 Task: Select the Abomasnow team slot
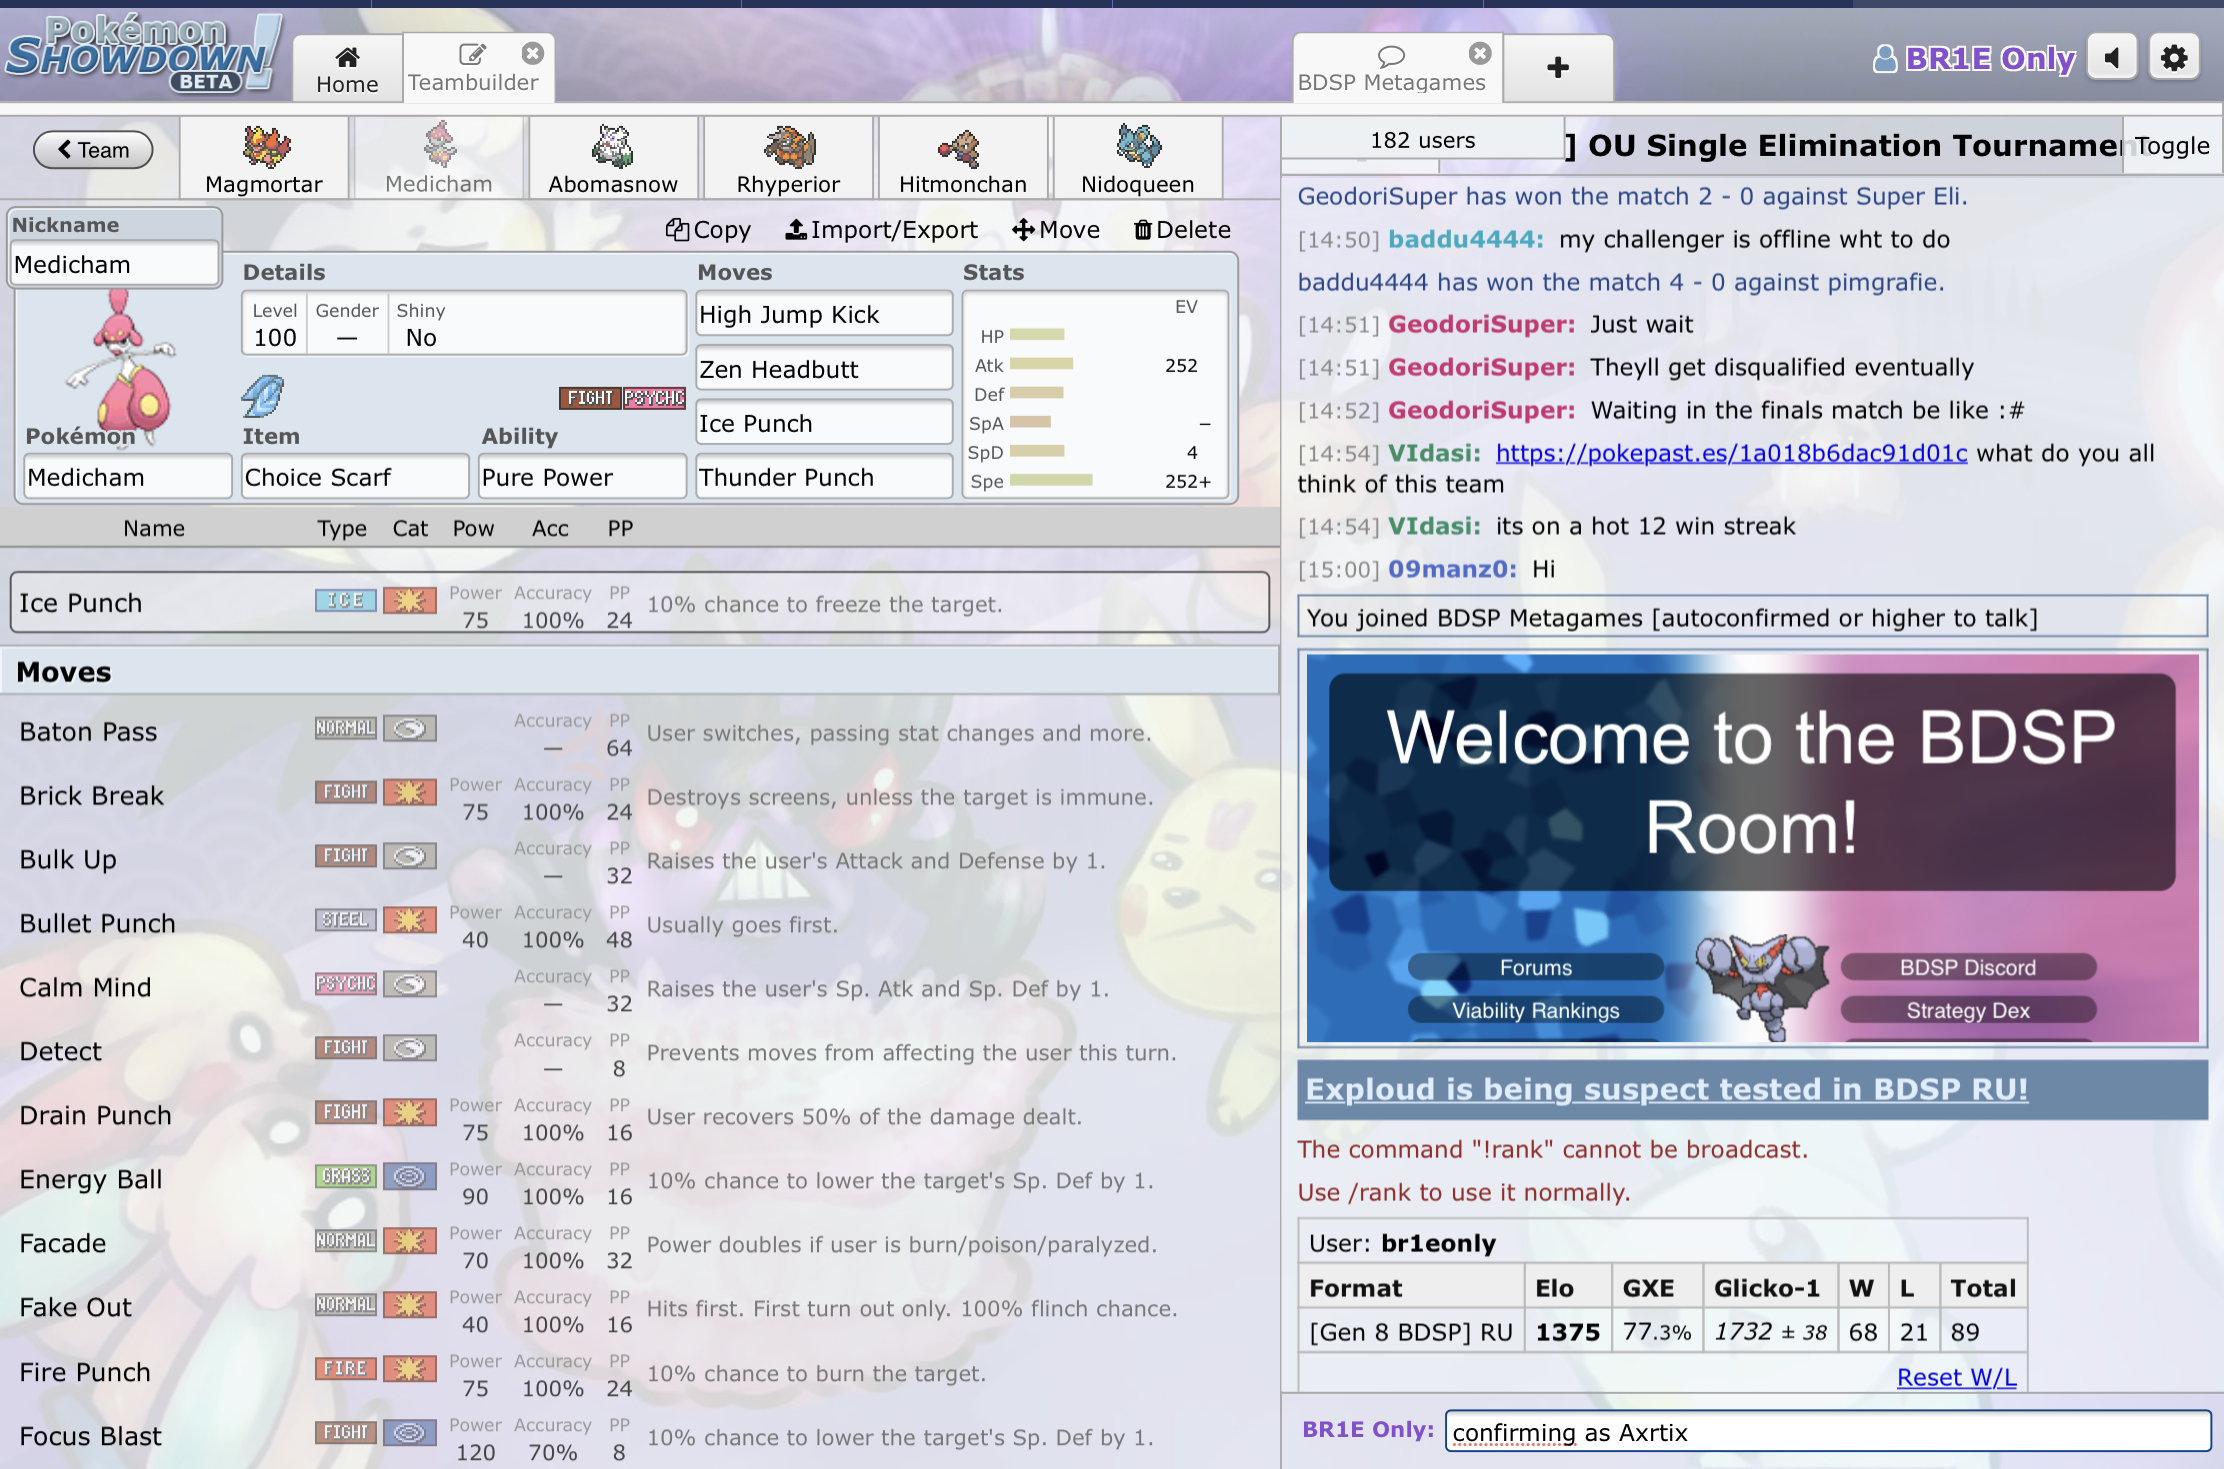point(613,158)
